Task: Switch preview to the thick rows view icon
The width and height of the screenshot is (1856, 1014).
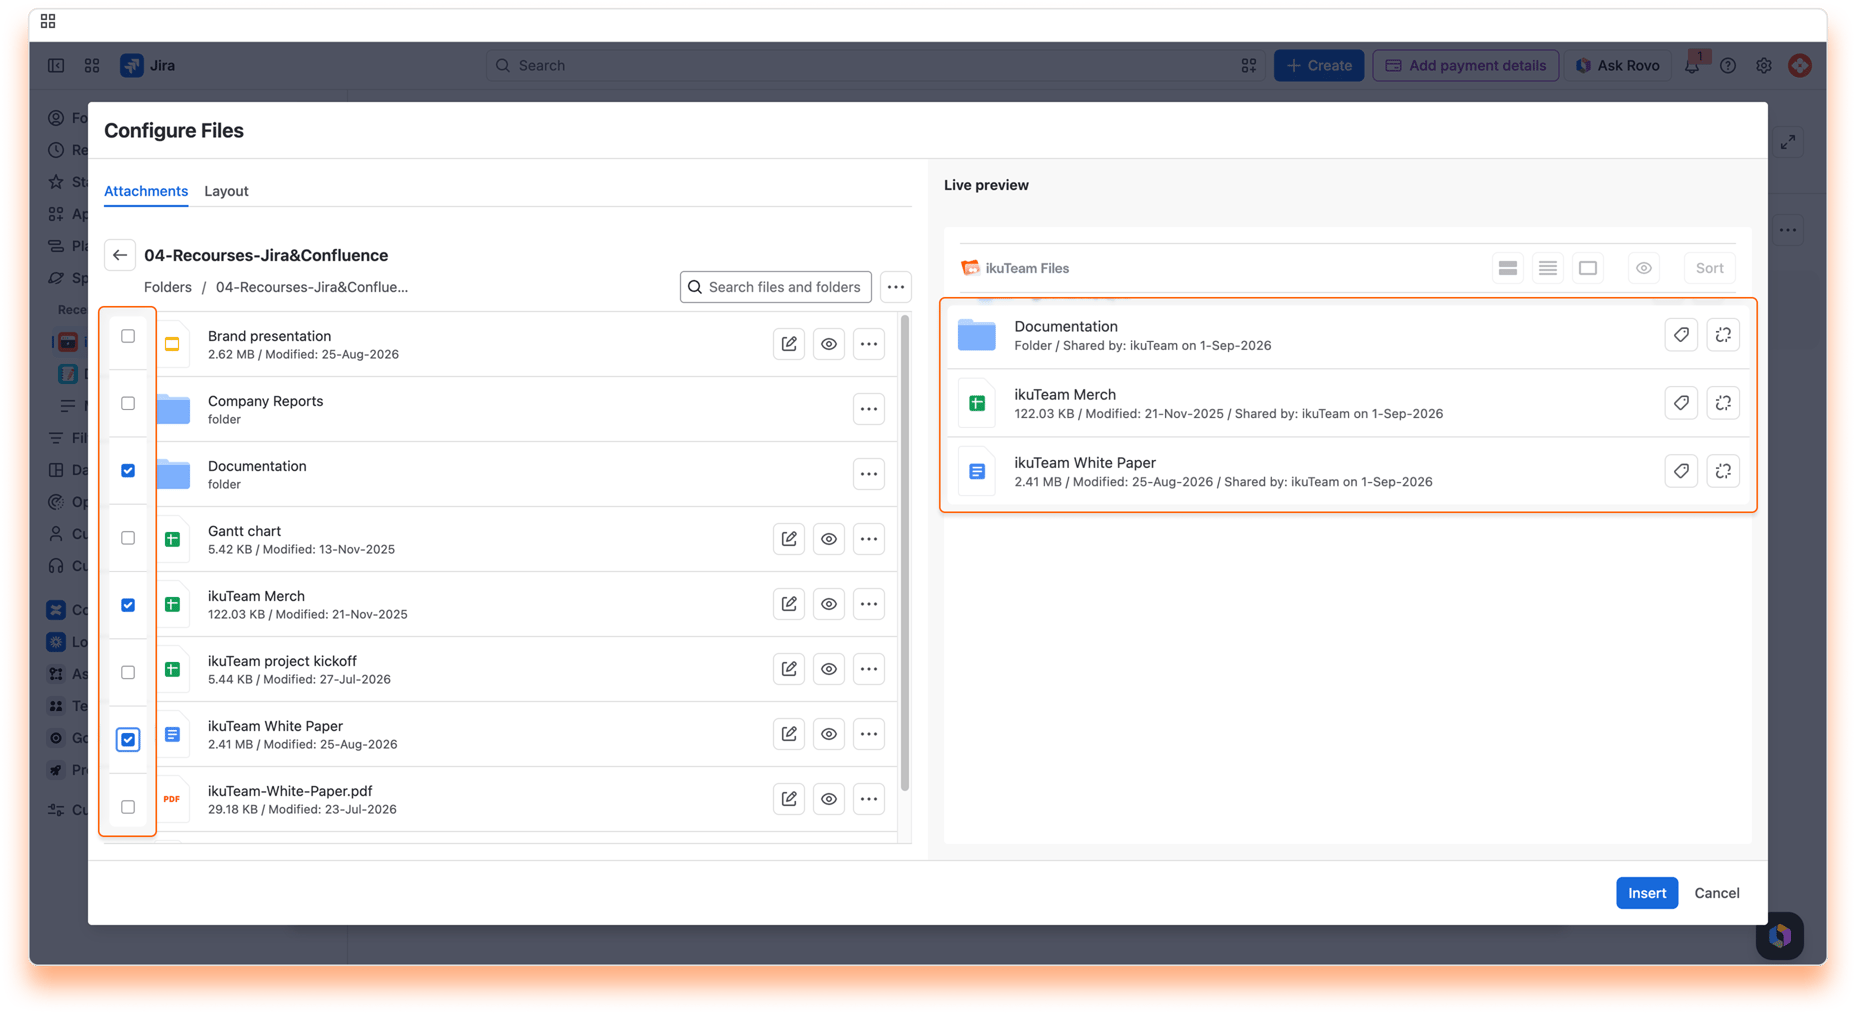Action: pos(1508,268)
